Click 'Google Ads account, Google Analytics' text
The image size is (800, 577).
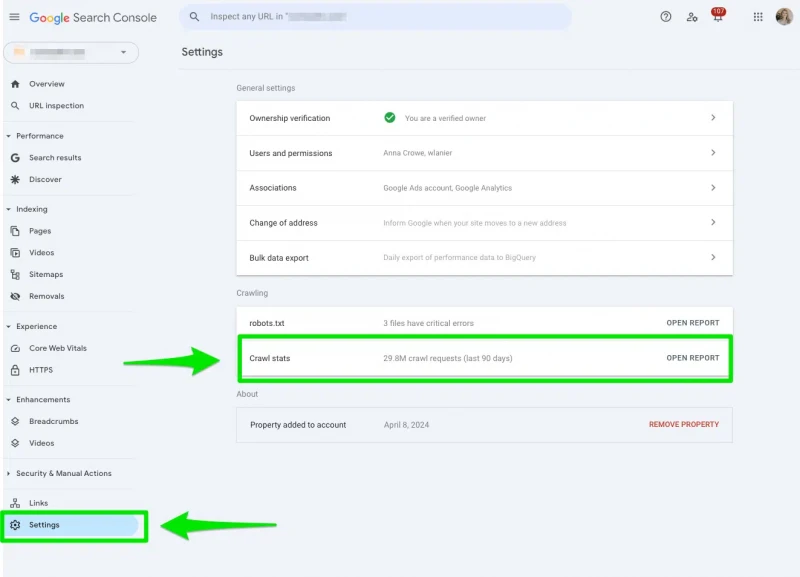coord(447,188)
